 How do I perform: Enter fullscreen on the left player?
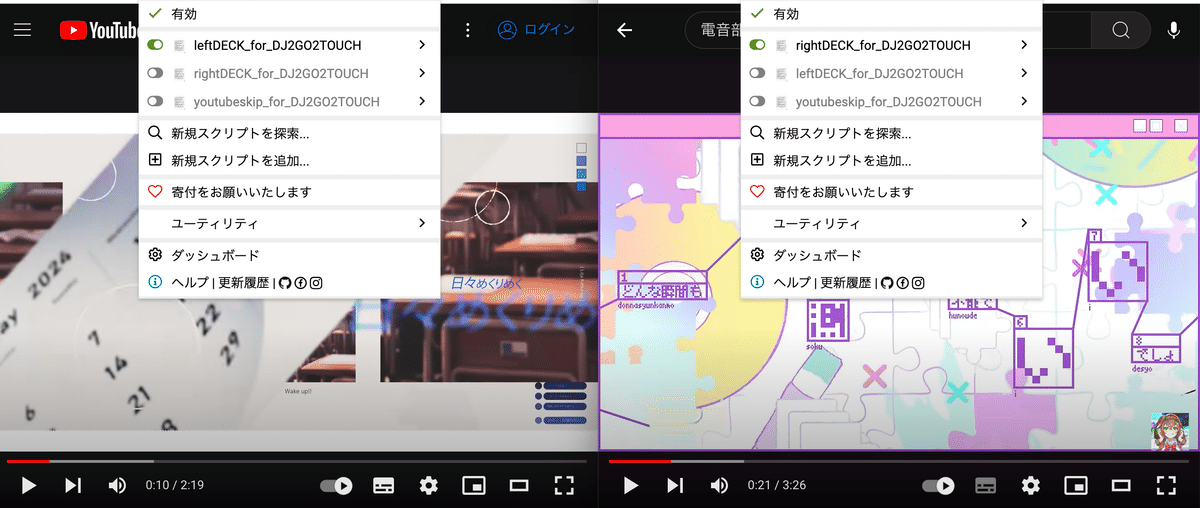tap(564, 485)
